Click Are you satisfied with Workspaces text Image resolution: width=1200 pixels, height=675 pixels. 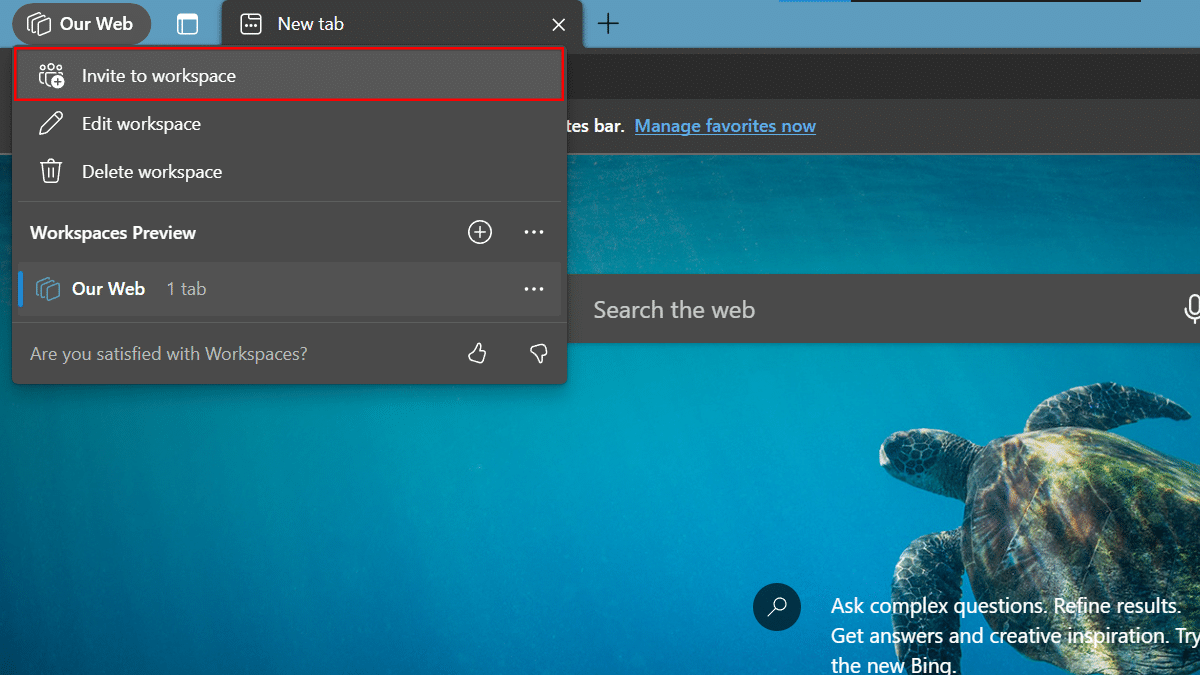pos(169,354)
